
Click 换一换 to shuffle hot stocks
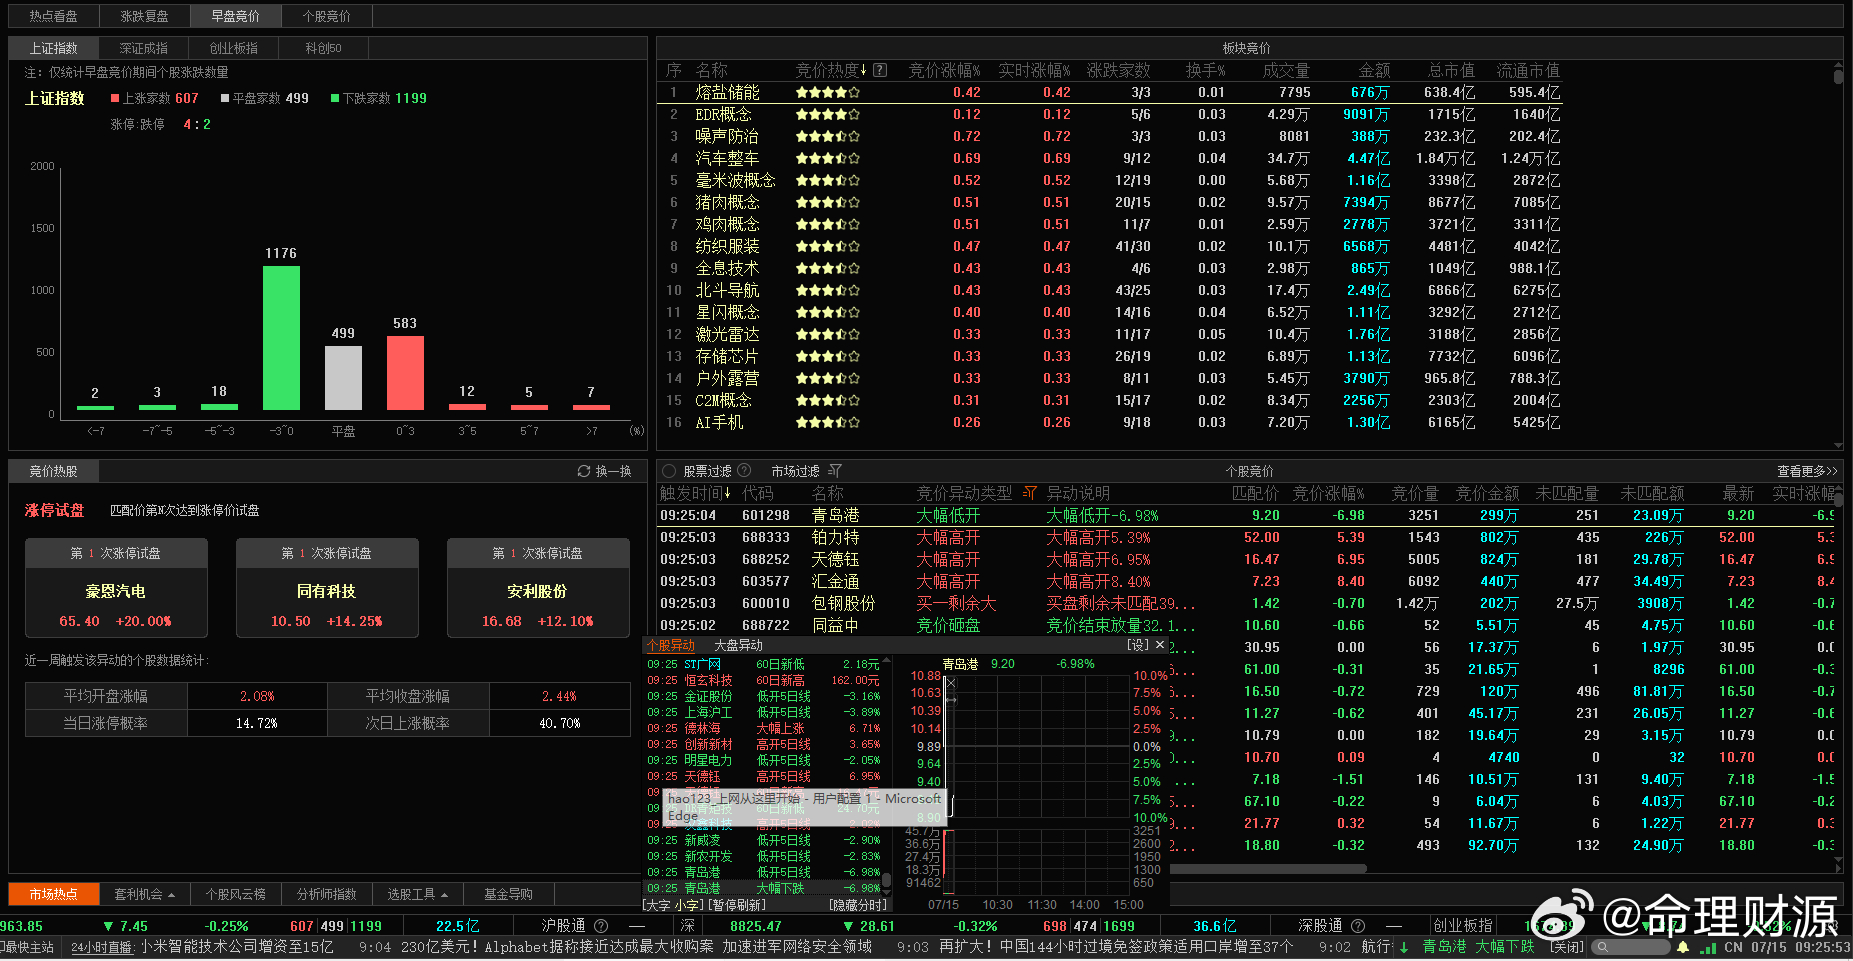[x=613, y=471]
